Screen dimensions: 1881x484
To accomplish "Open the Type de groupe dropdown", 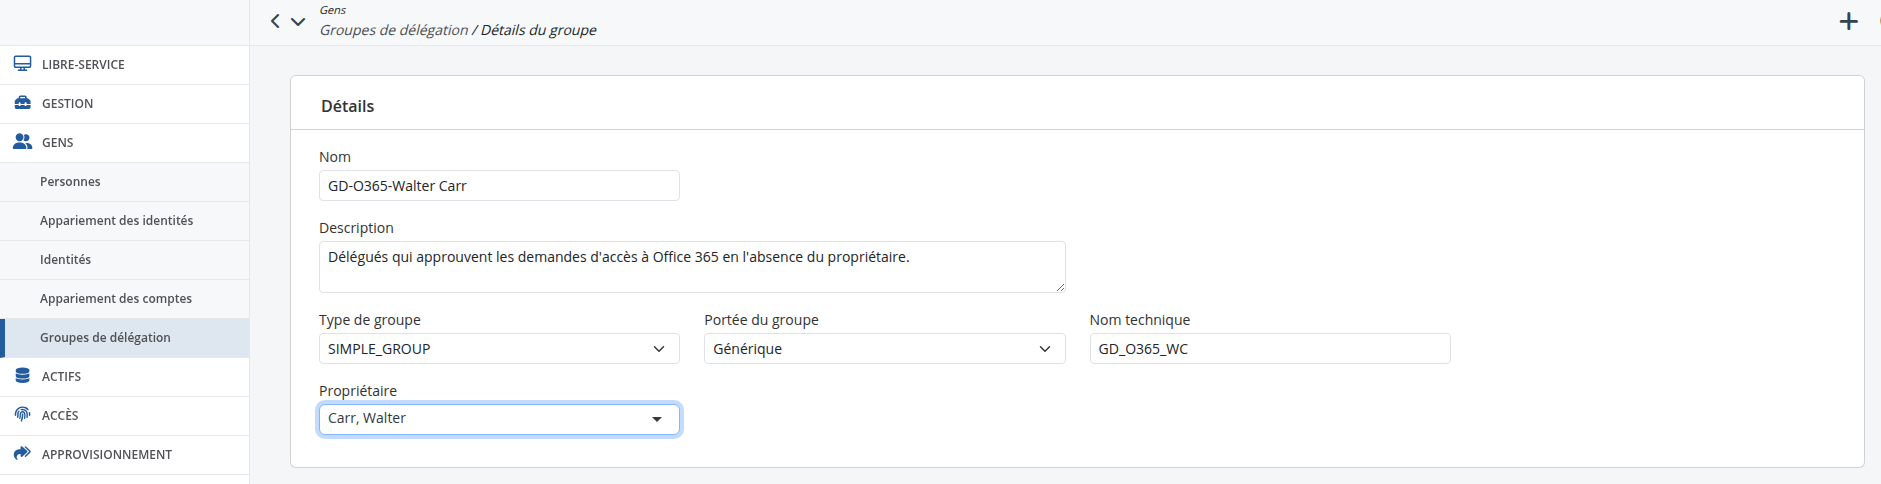I will [499, 348].
